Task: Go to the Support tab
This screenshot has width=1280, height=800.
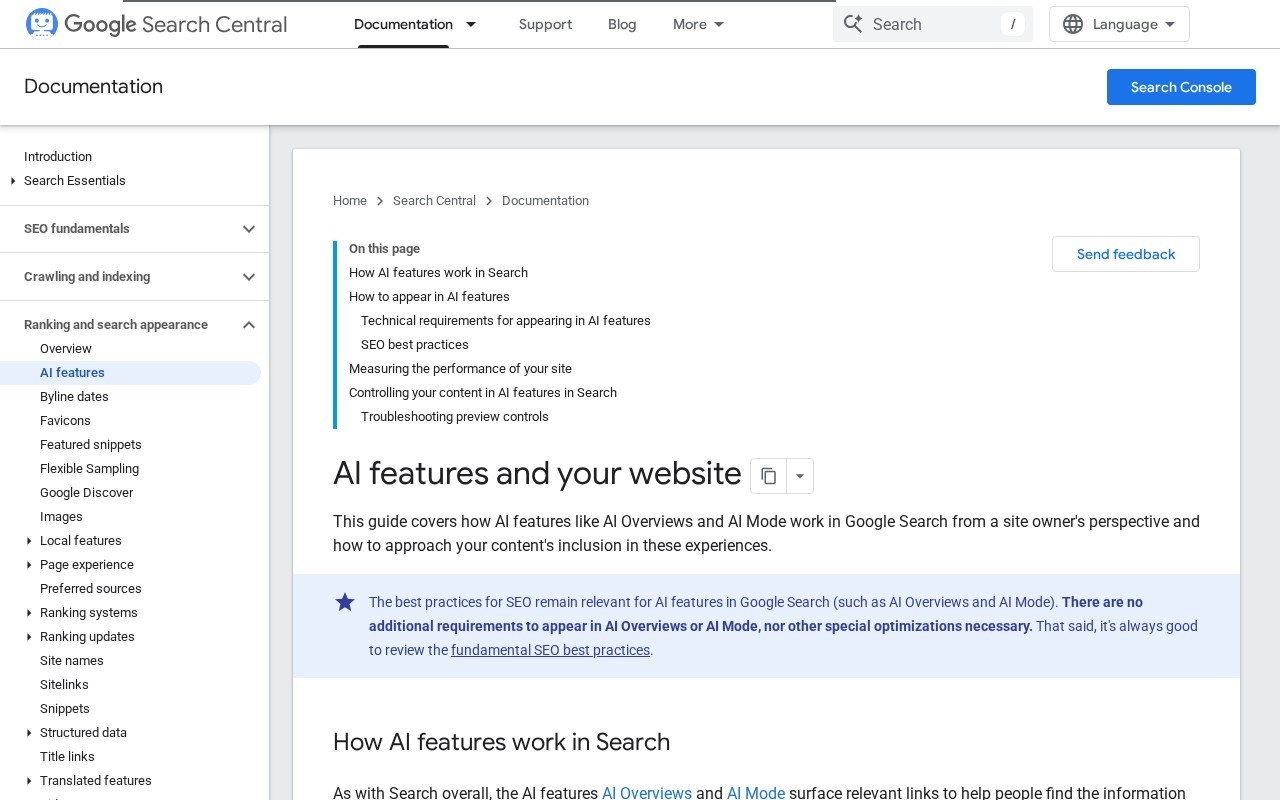Action: tap(545, 24)
